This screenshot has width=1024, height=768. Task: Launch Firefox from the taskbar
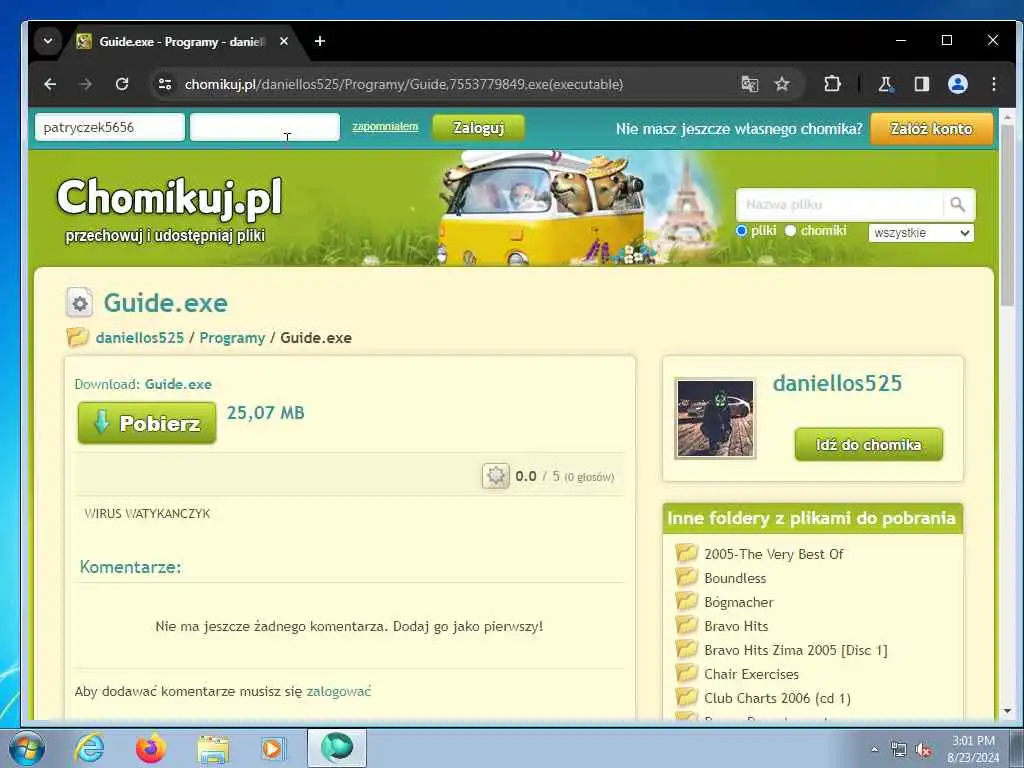(x=150, y=748)
